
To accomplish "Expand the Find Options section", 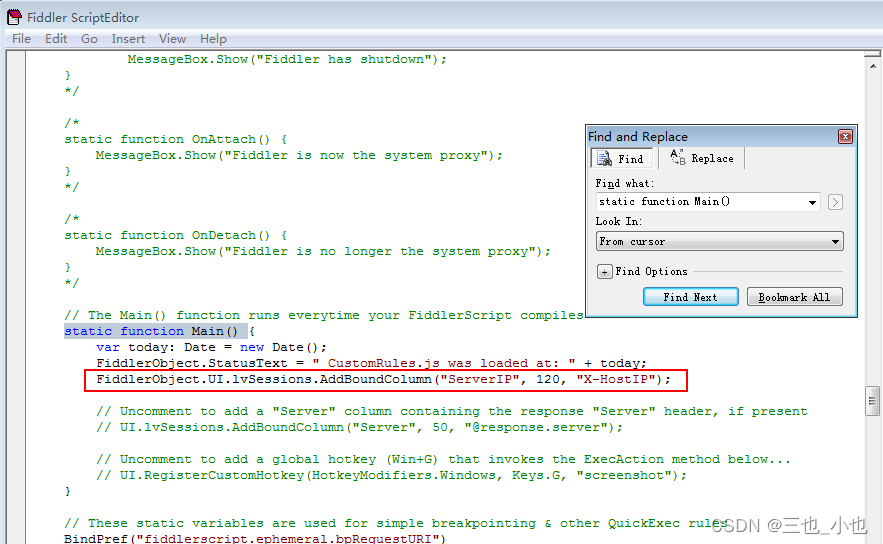I will [604, 272].
